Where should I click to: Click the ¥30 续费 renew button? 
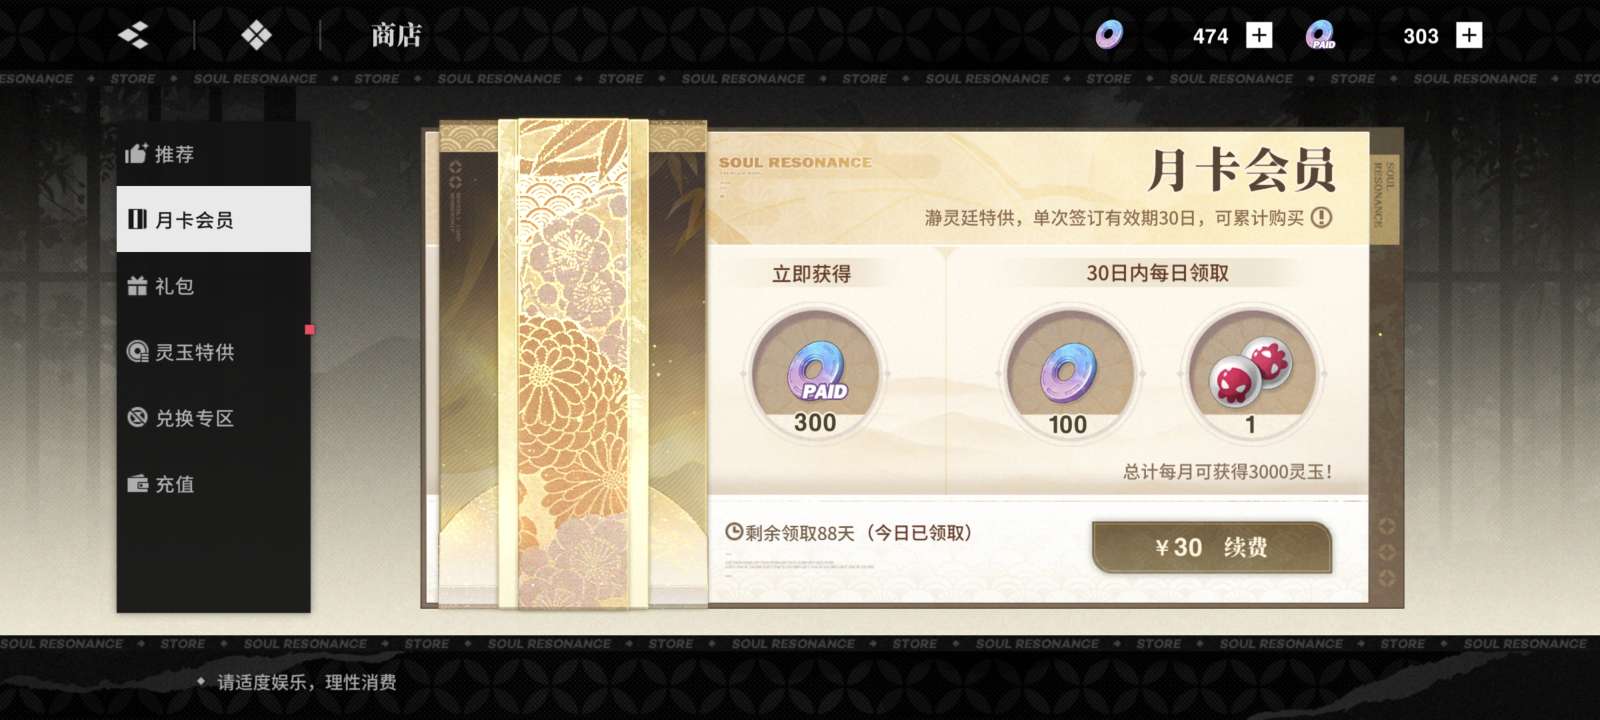1212,547
